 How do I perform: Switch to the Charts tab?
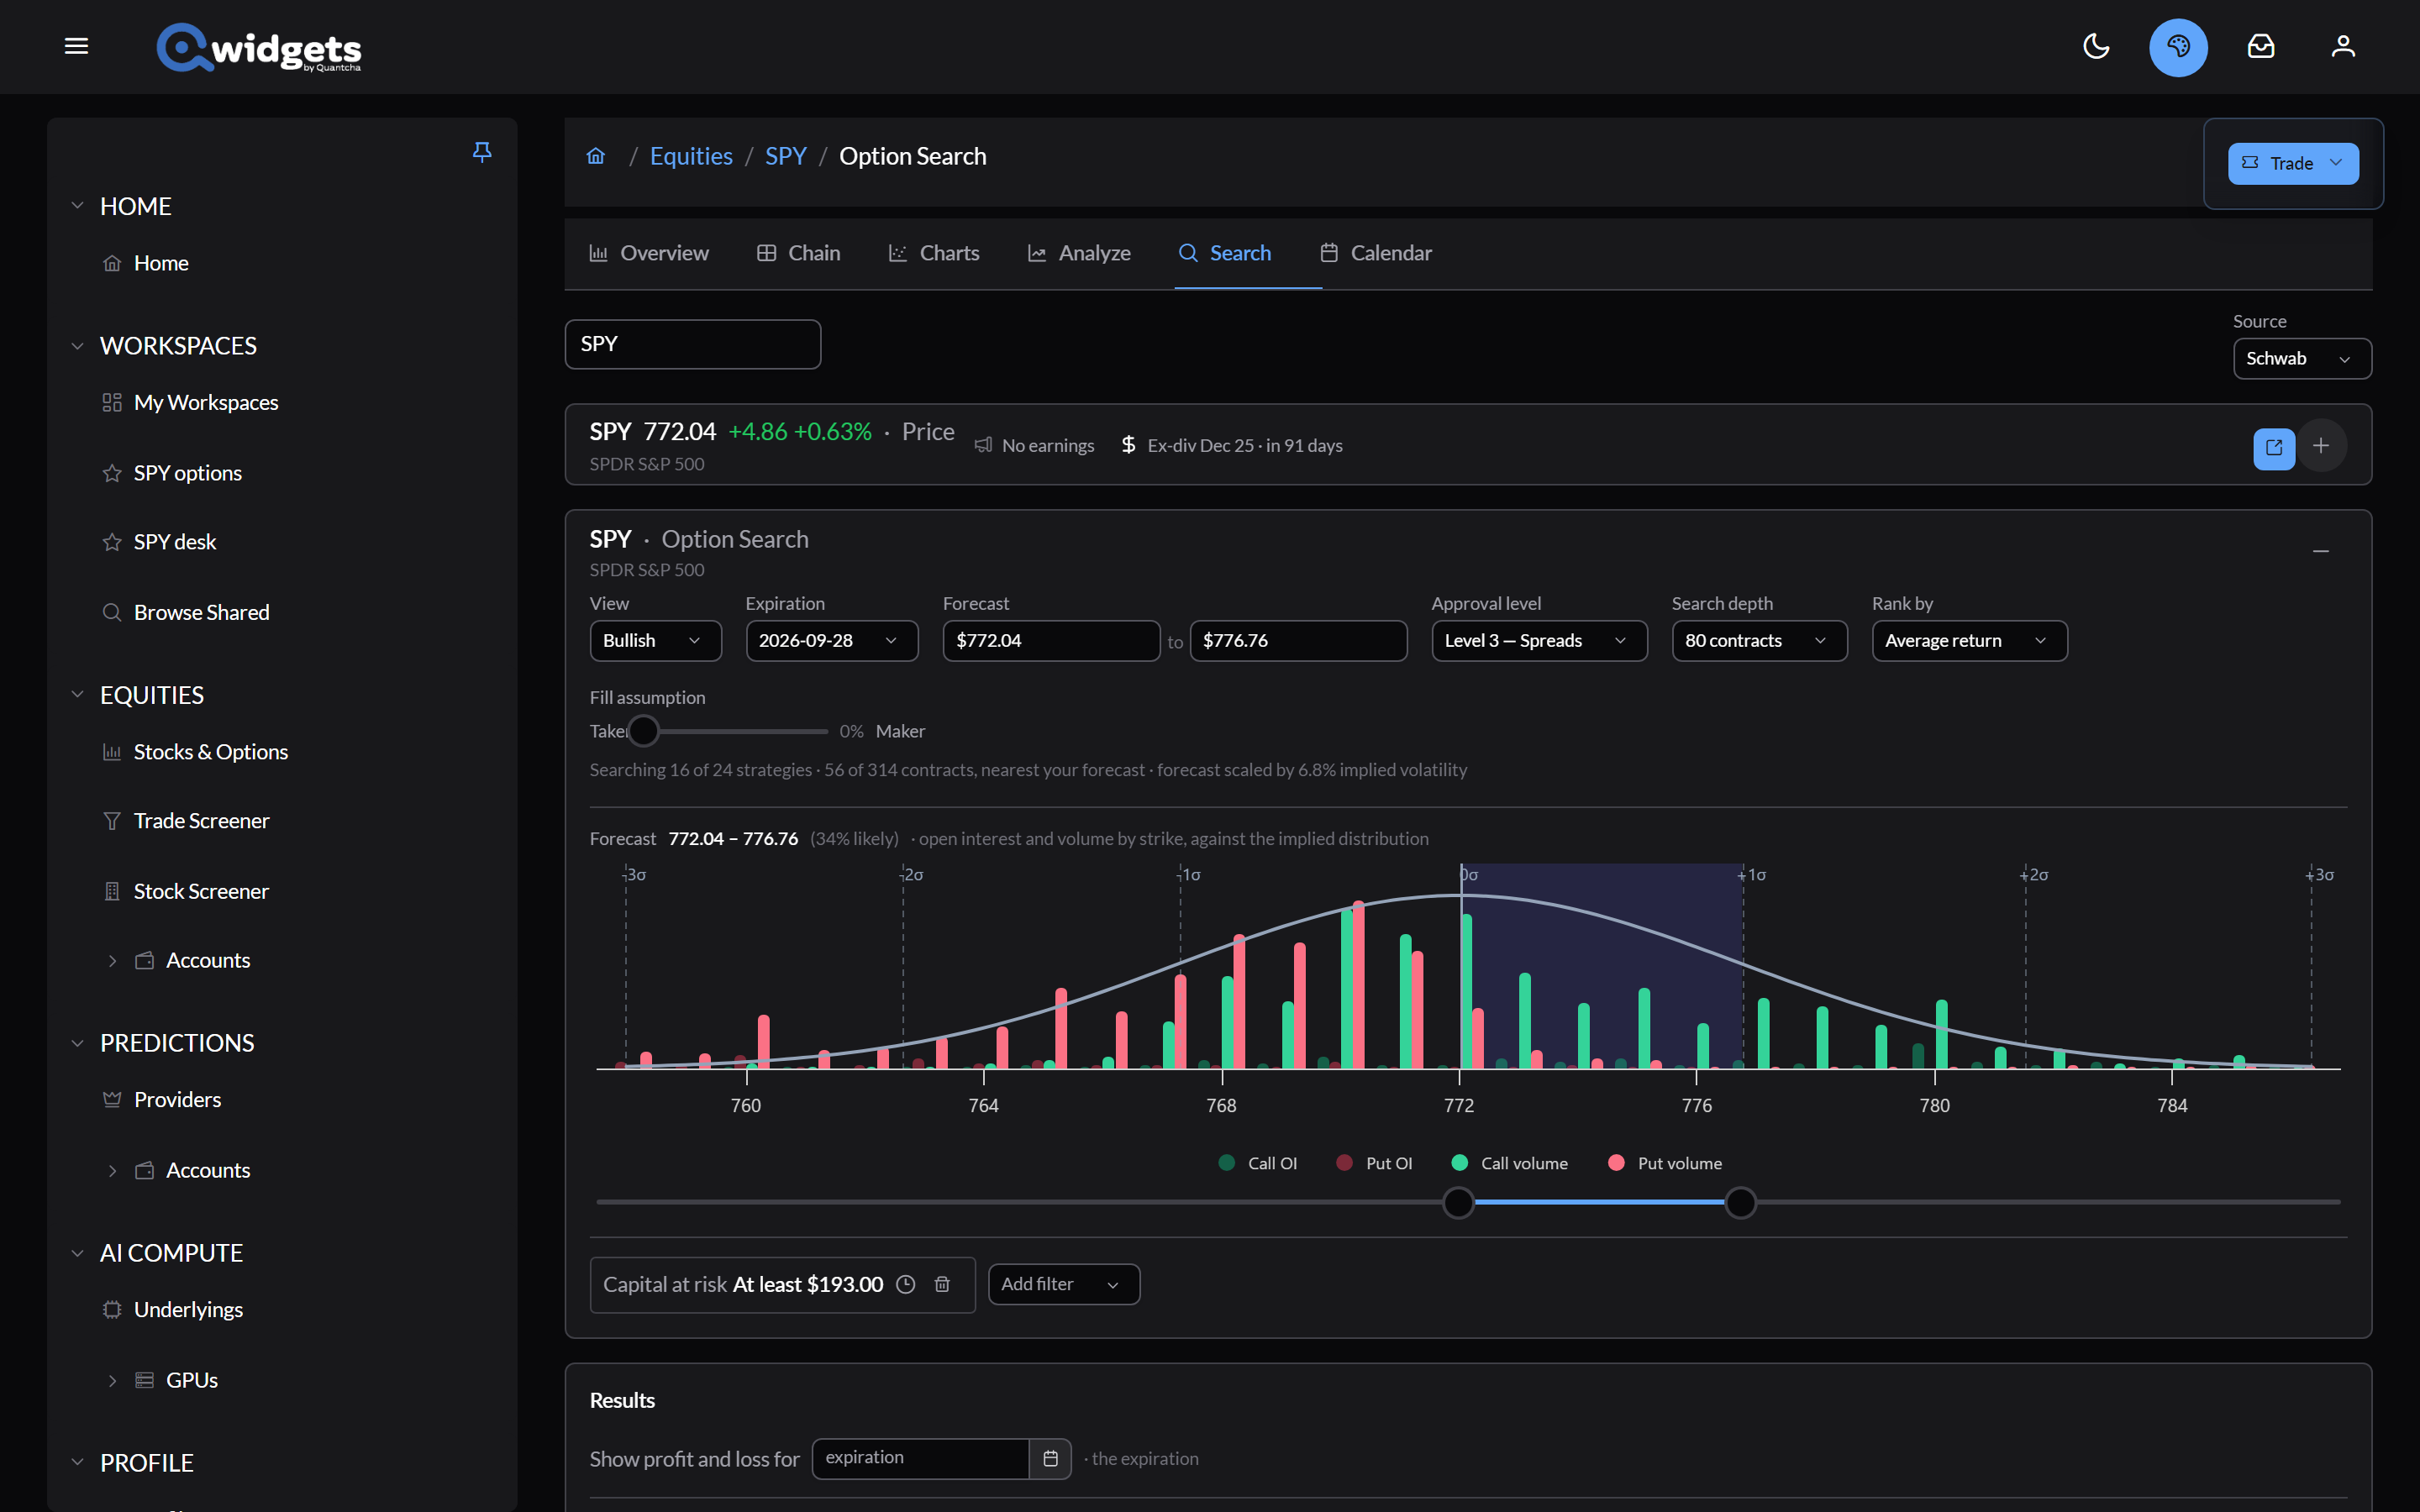[934, 253]
